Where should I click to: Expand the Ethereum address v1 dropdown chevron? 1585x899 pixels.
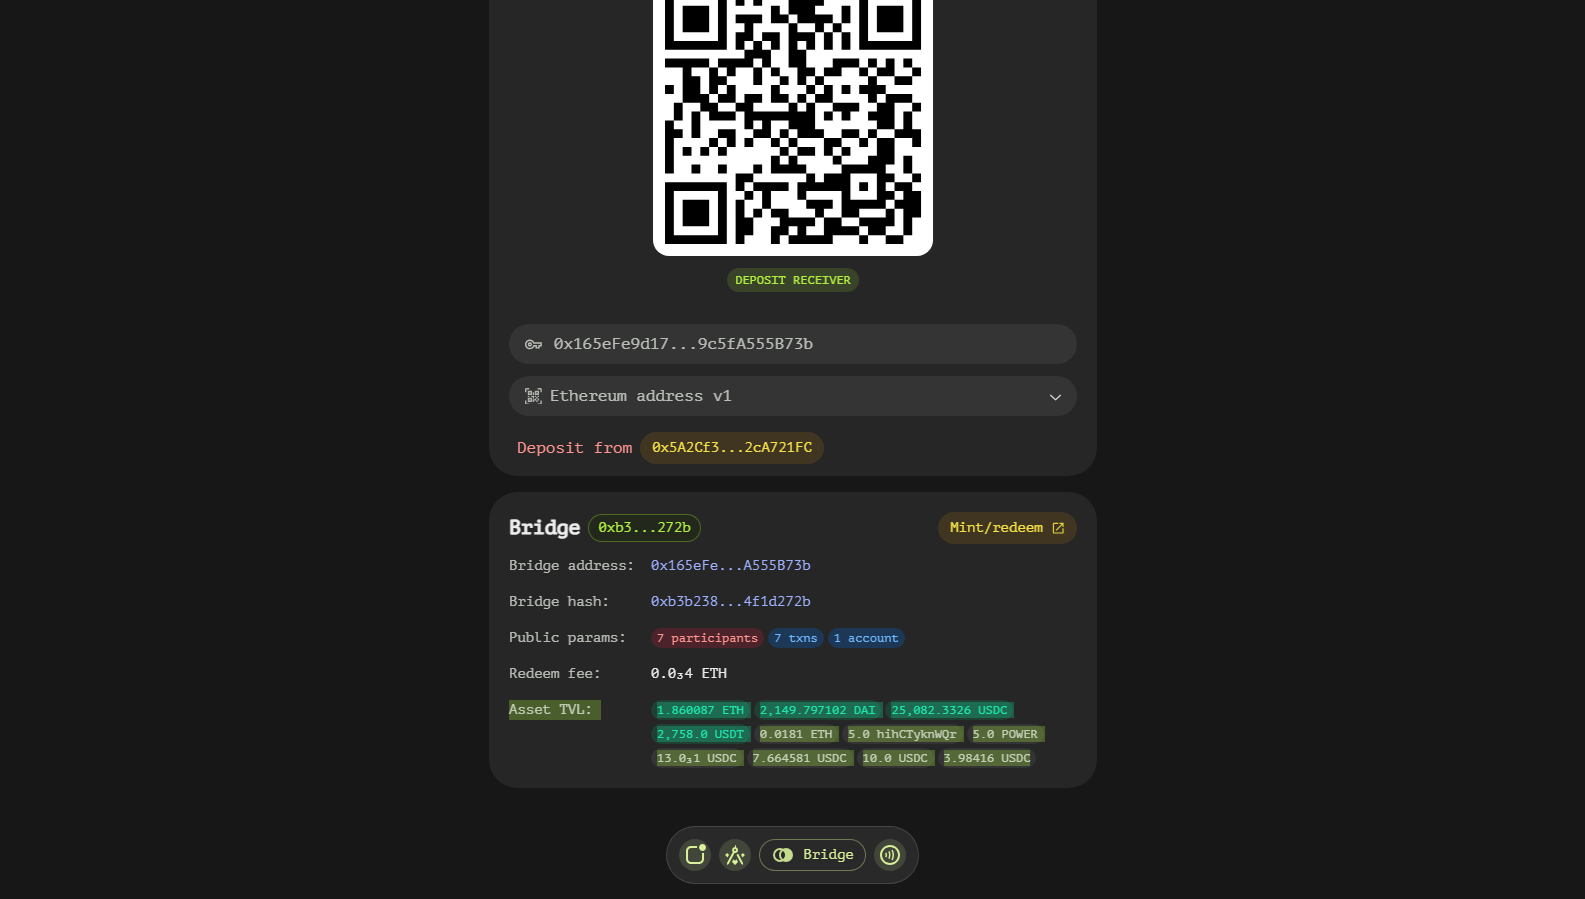click(1055, 397)
